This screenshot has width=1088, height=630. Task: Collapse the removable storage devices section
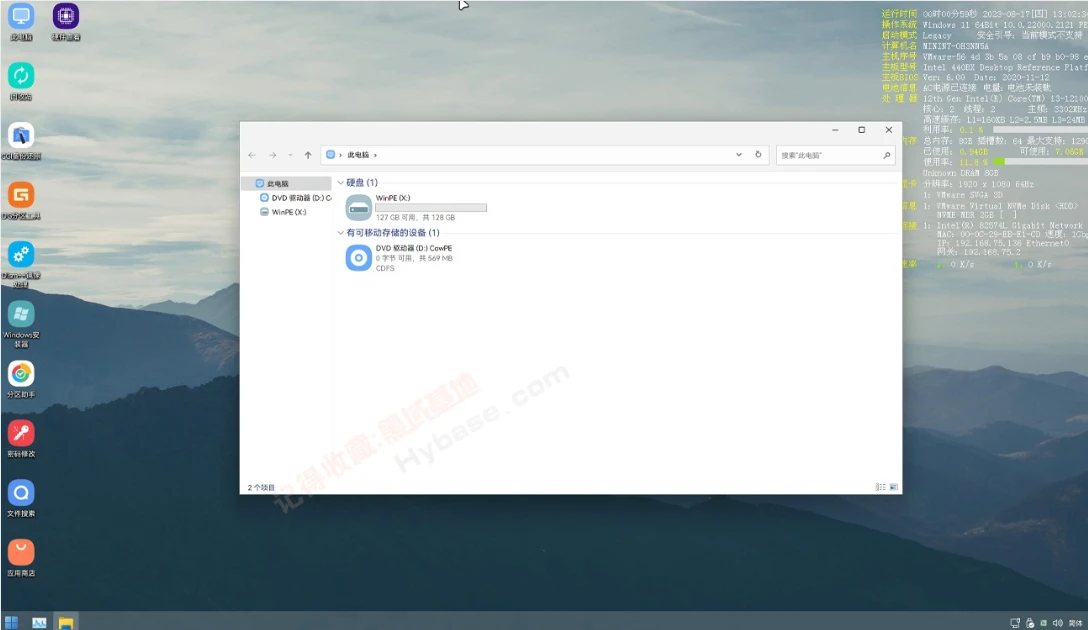pyautogui.click(x=341, y=232)
